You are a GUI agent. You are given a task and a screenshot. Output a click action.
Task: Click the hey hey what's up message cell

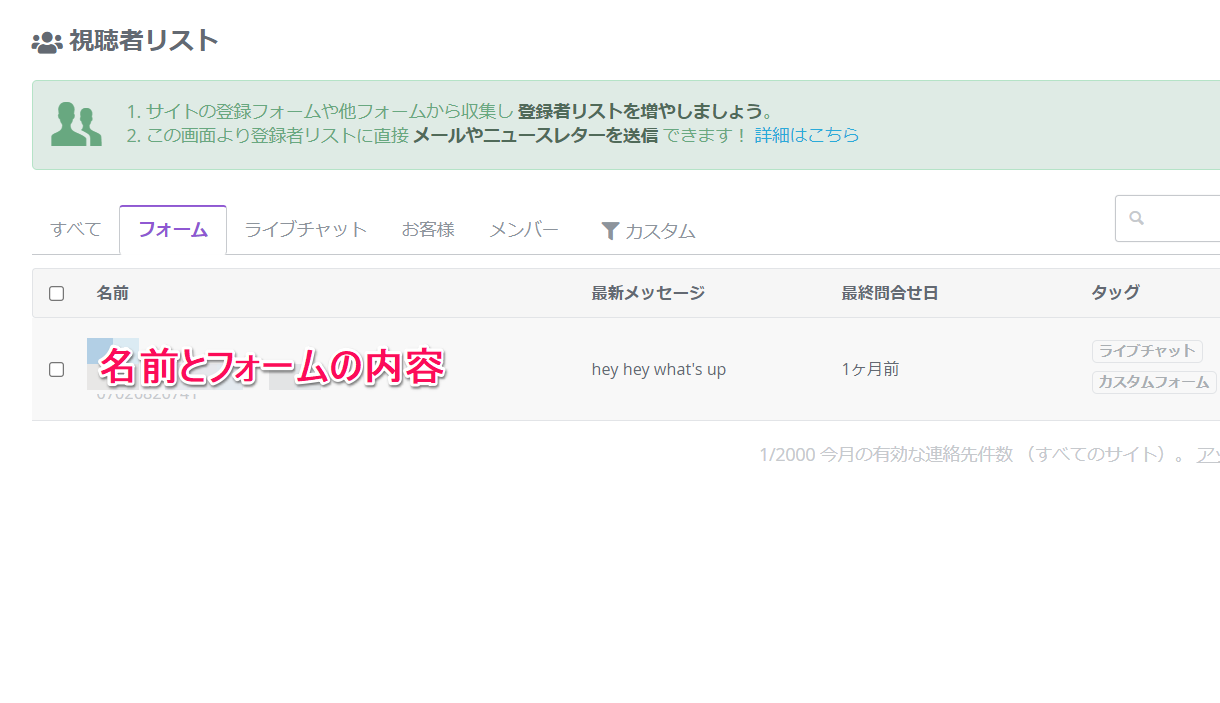(x=659, y=369)
